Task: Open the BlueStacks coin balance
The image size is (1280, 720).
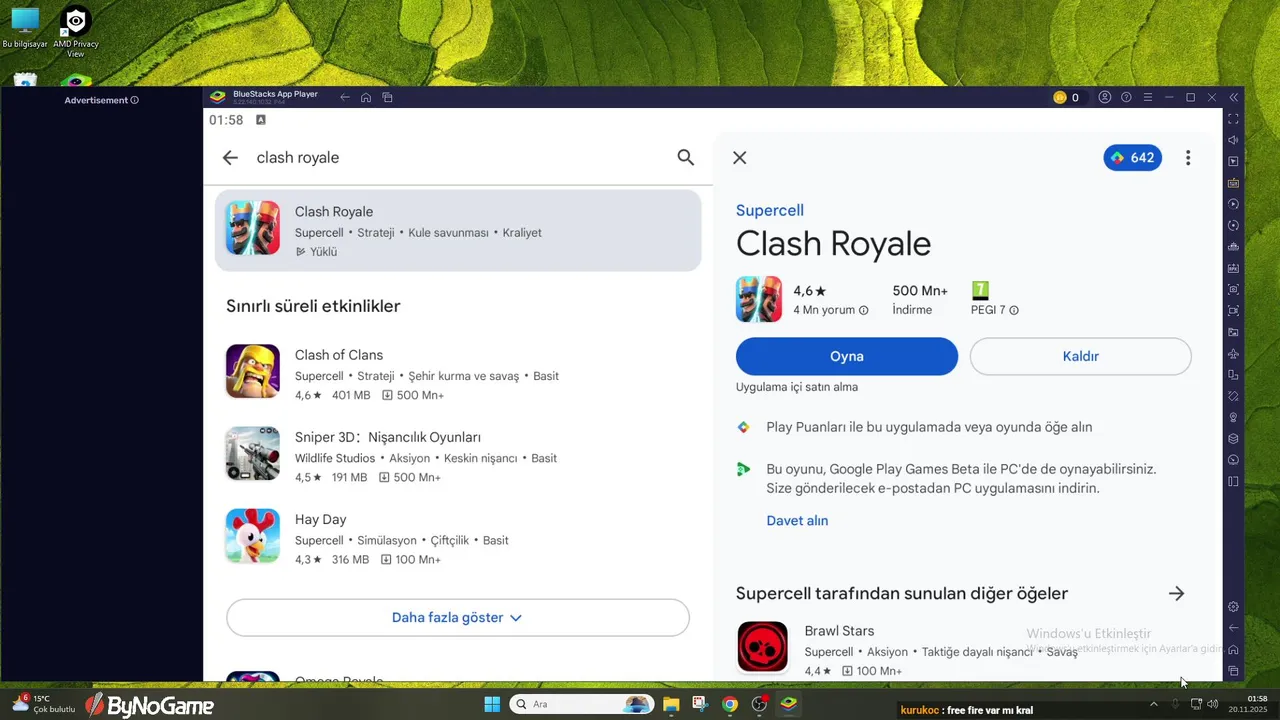Action: tap(1066, 97)
